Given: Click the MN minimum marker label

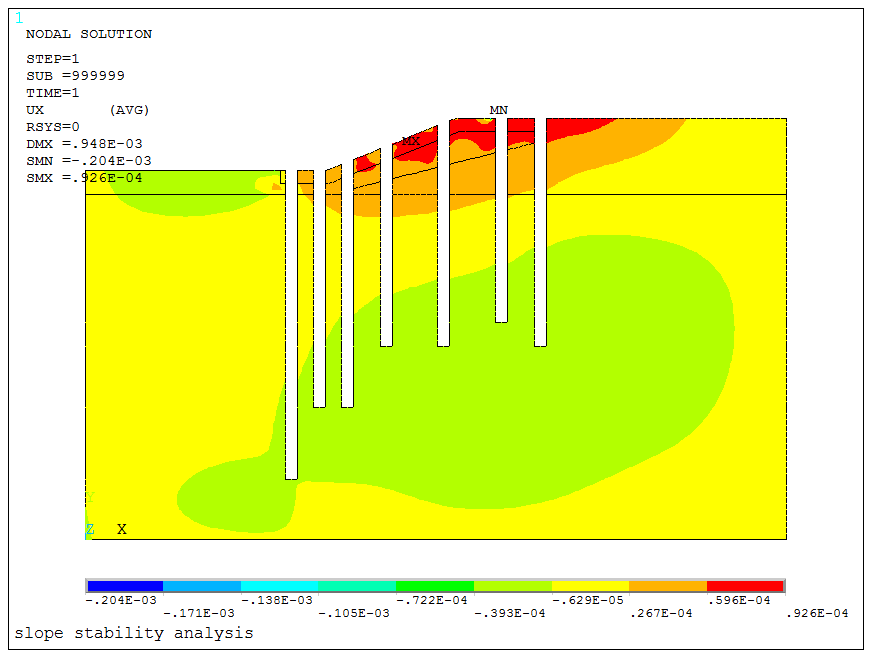Looking at the screenshot, I should (x=498, y=110).
